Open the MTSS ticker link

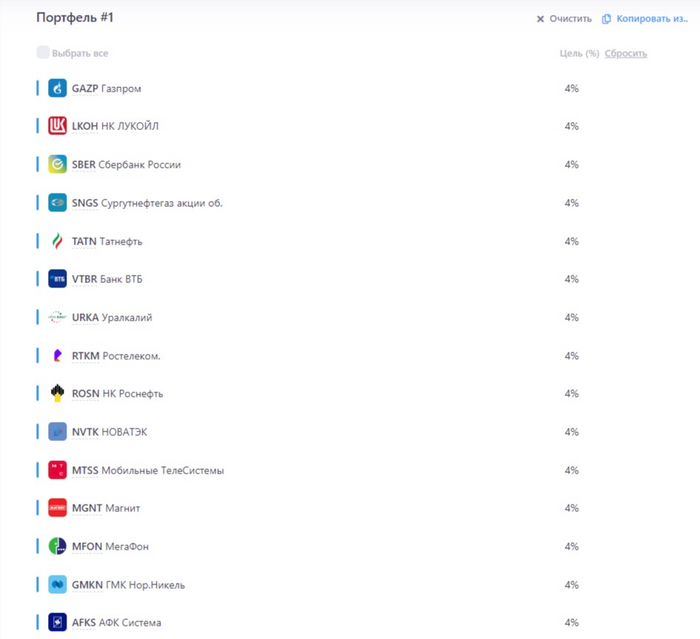[85, 470]
